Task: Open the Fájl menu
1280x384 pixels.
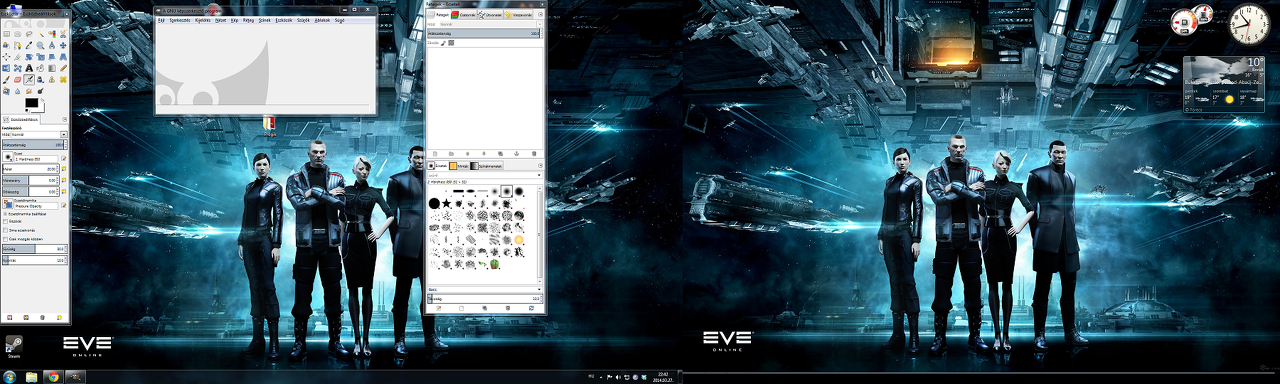Action: tap(162, 20)
